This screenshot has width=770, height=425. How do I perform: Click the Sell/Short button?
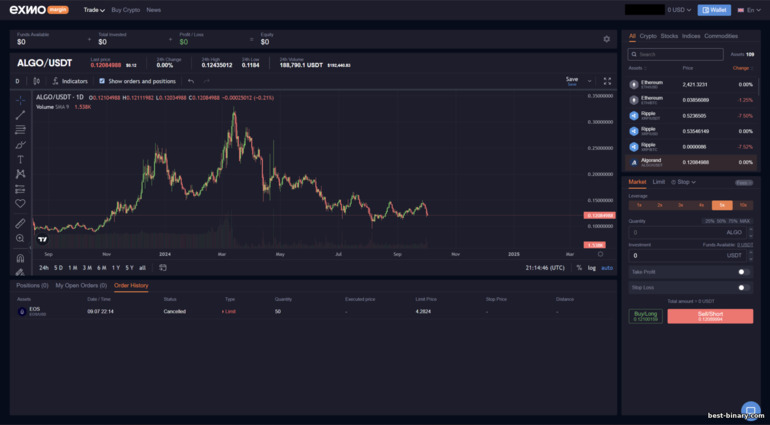point(710,316)
